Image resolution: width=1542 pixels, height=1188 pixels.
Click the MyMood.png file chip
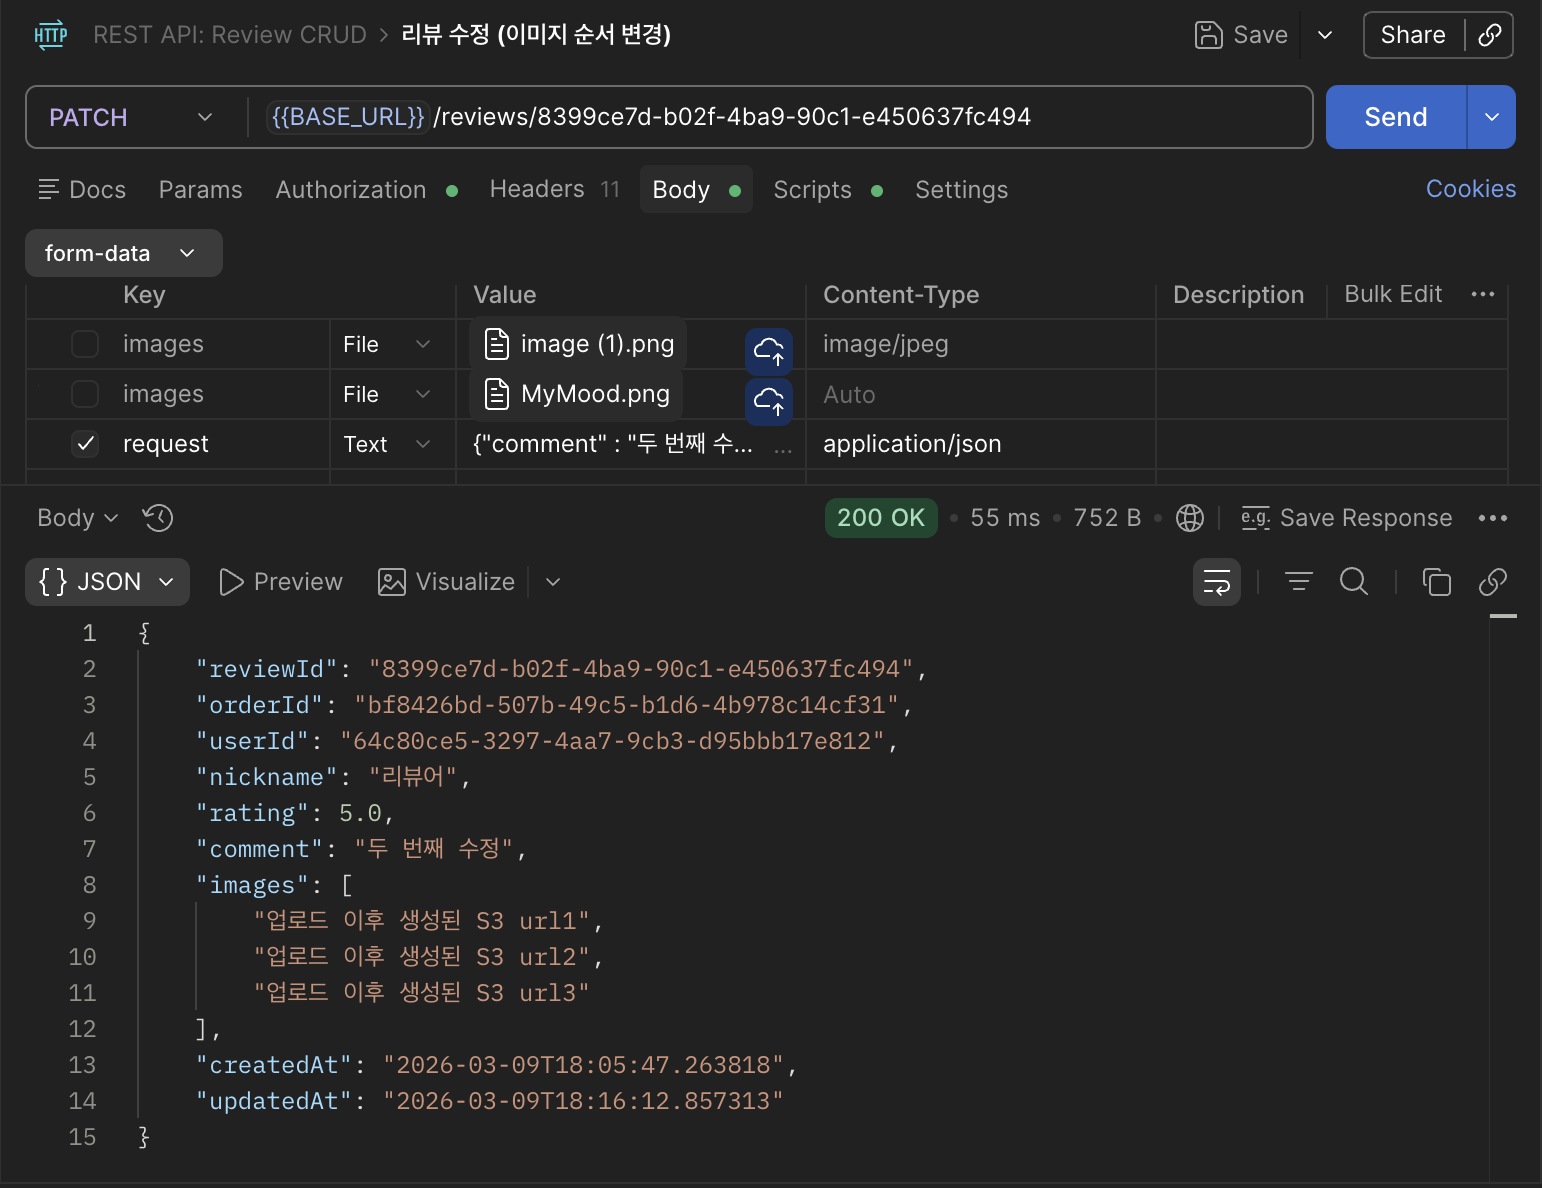(577, 394)
